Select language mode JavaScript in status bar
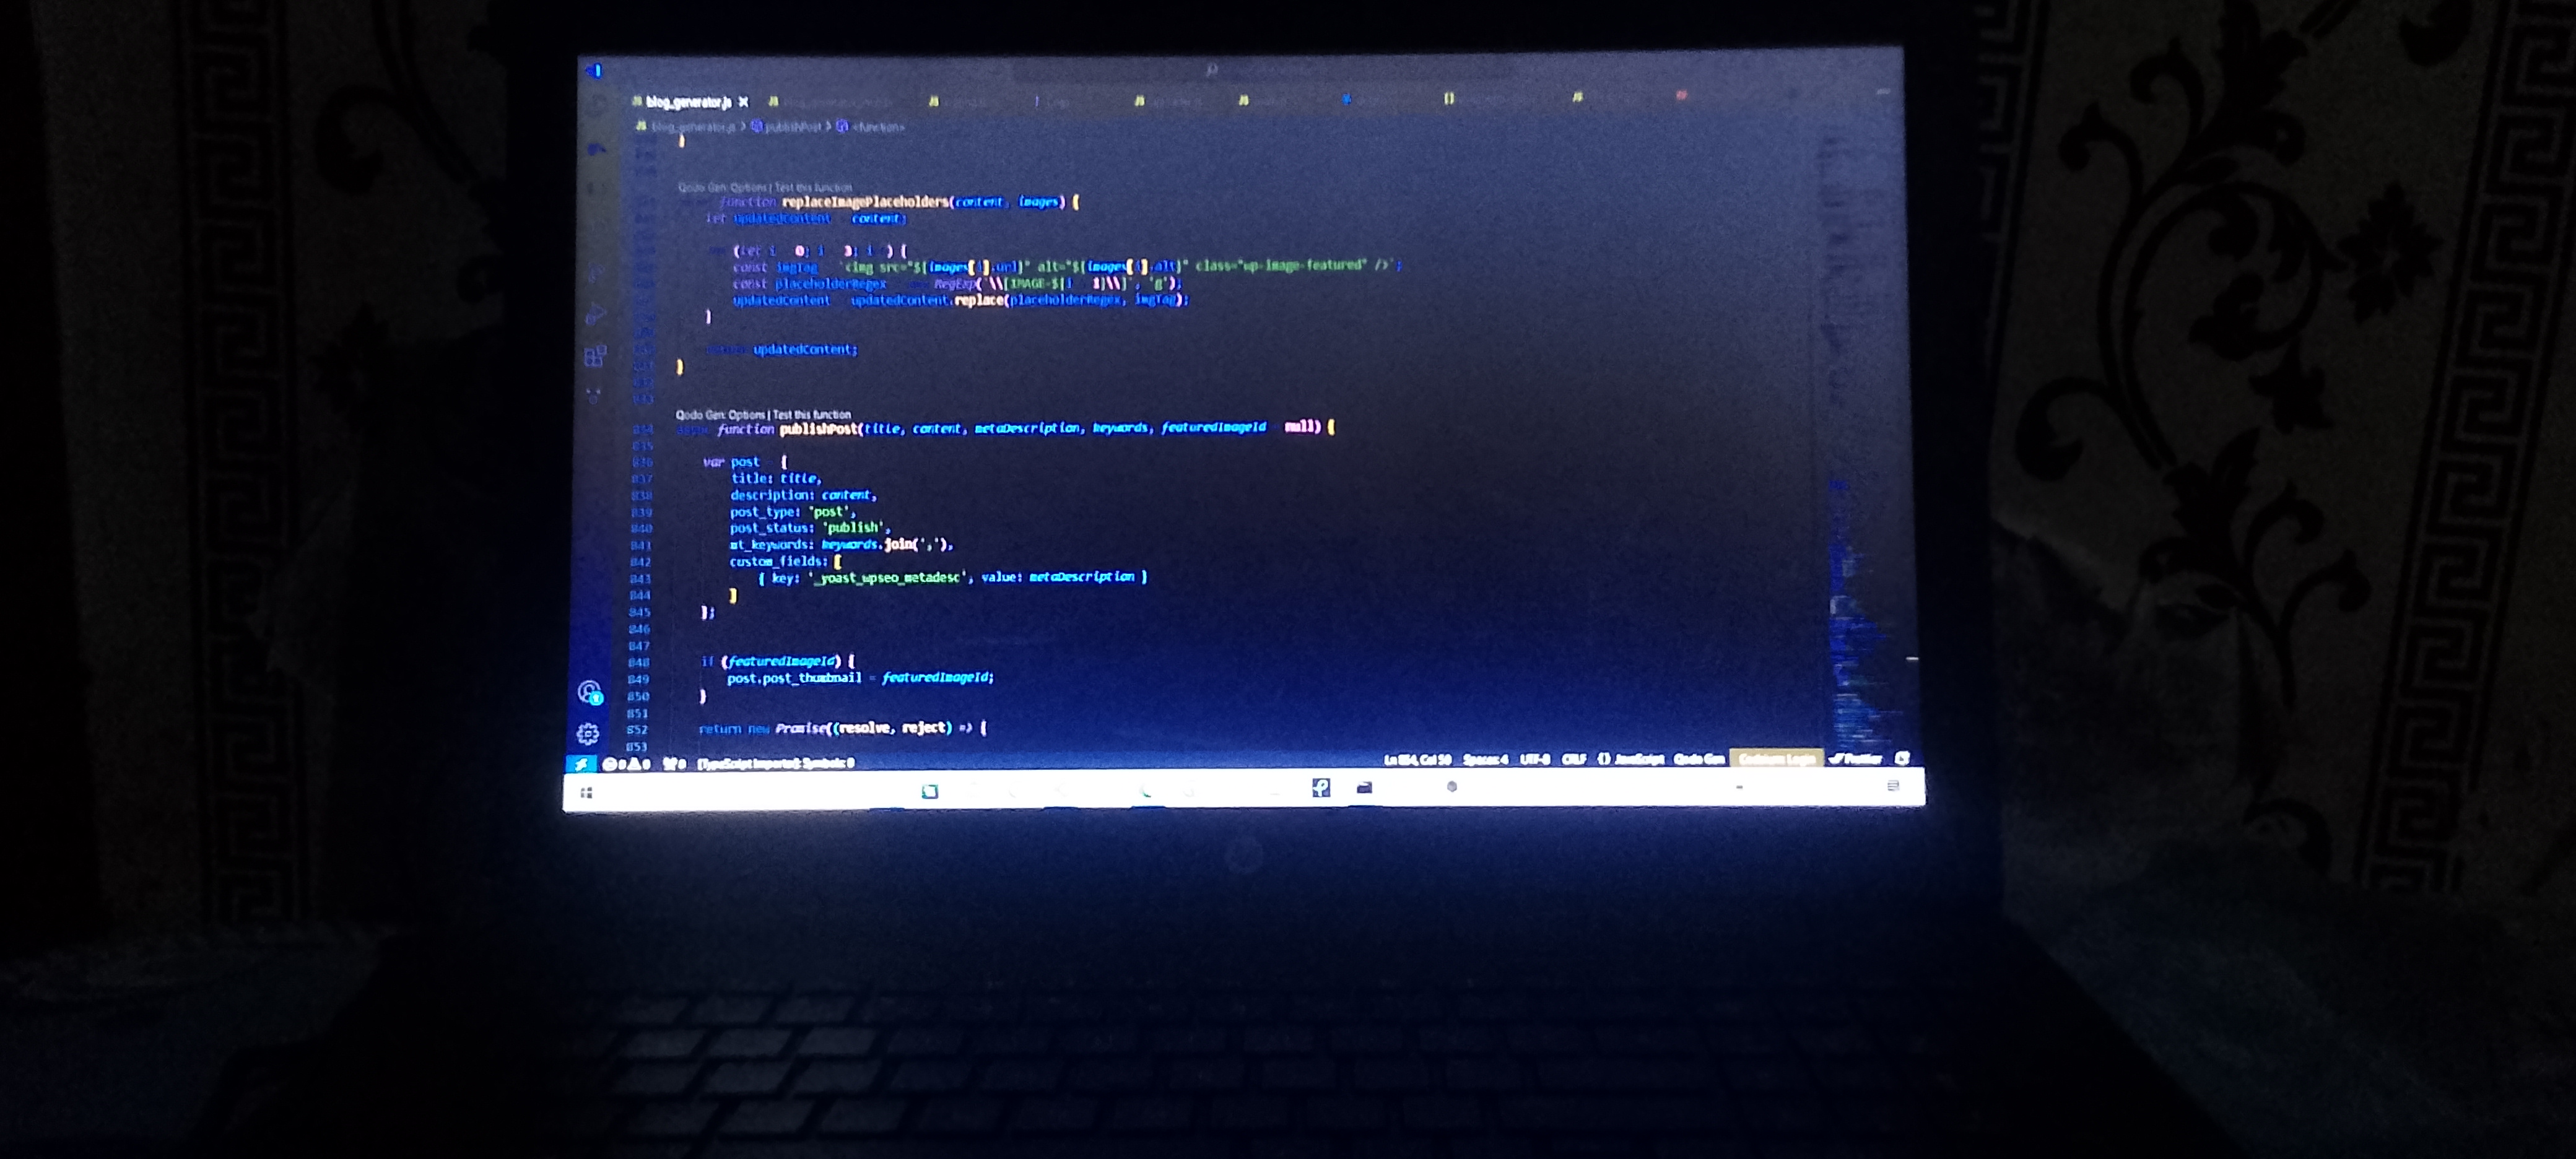This screenshot has height=1159, width=2576. pyautogui.click(x=1631, y=759)
